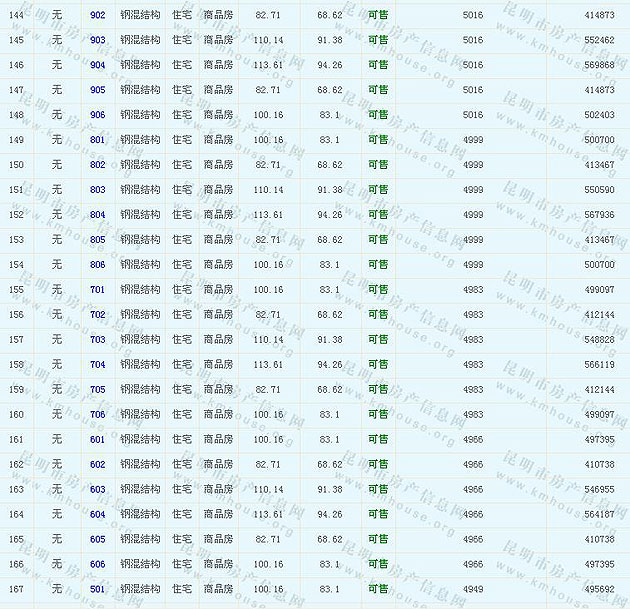Click total price 495692 cell

pos(598,590)
